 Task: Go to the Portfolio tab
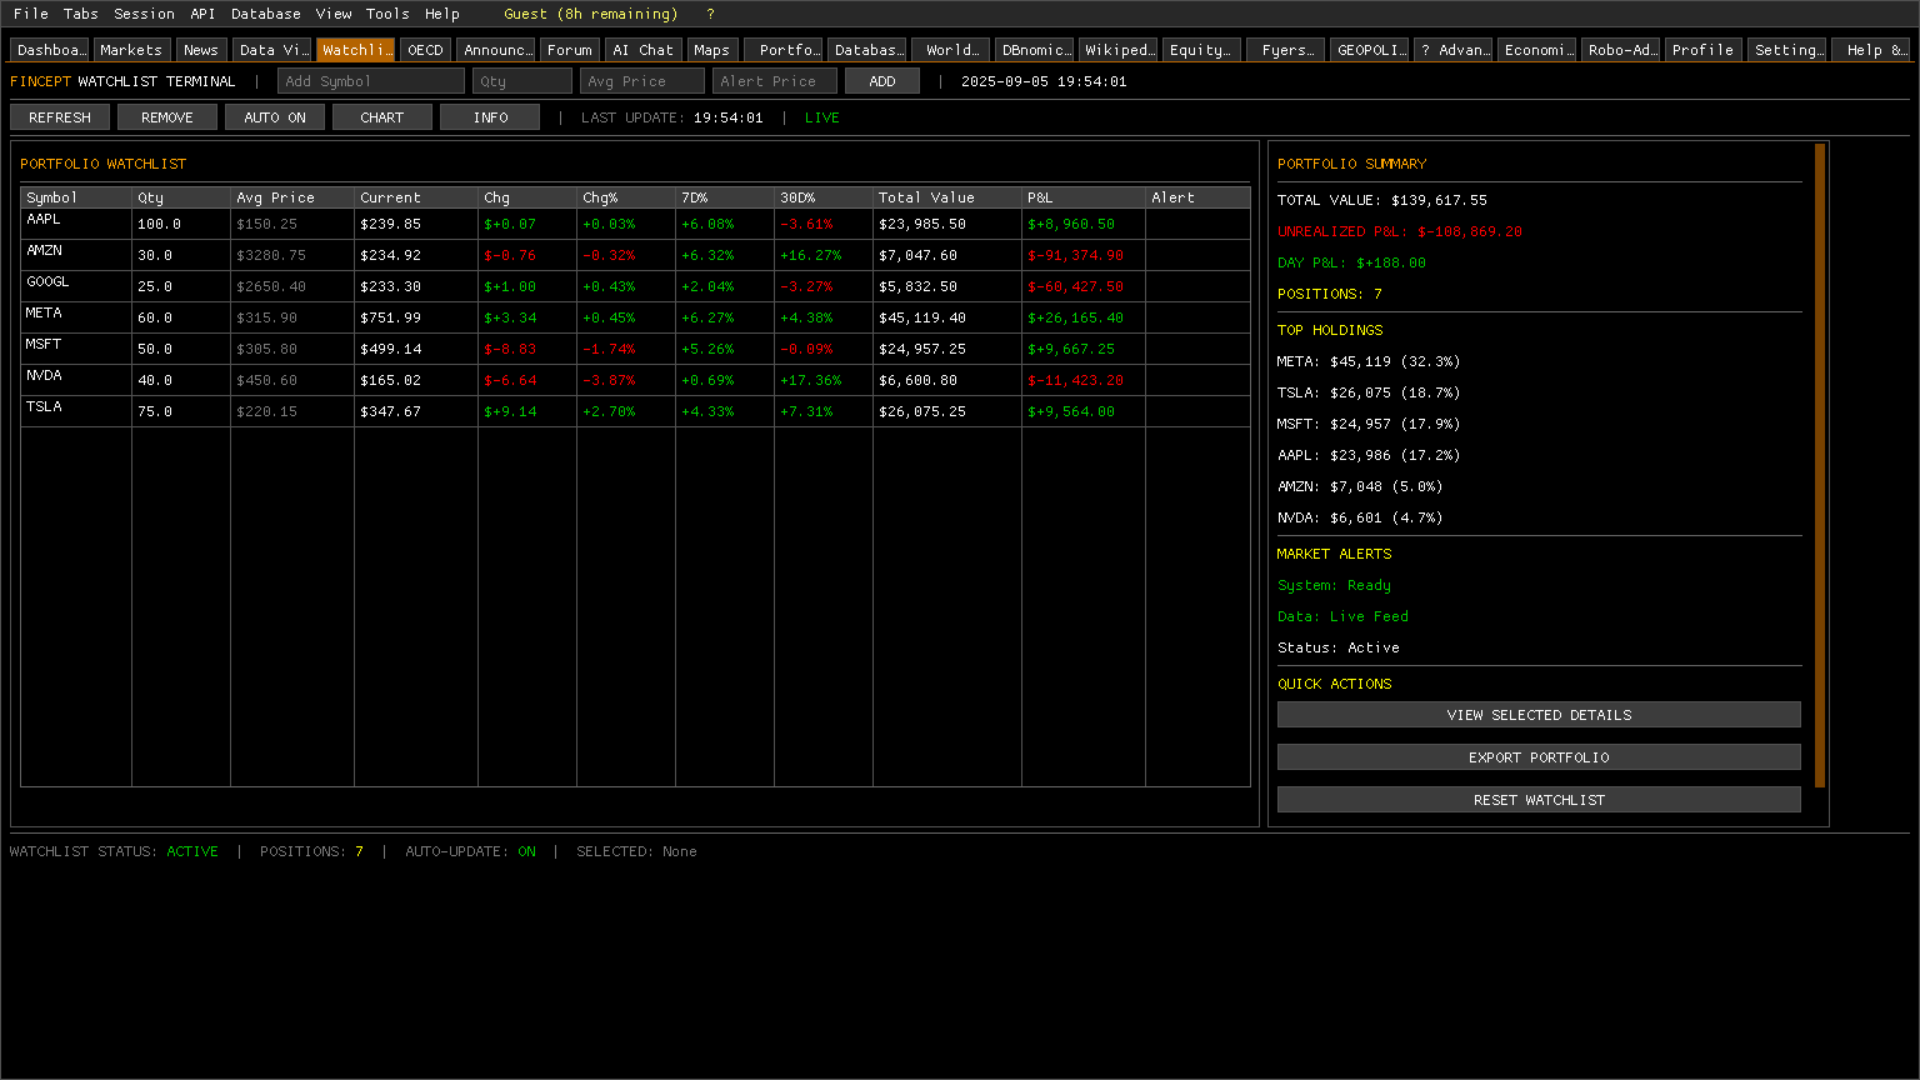[788, 50]
